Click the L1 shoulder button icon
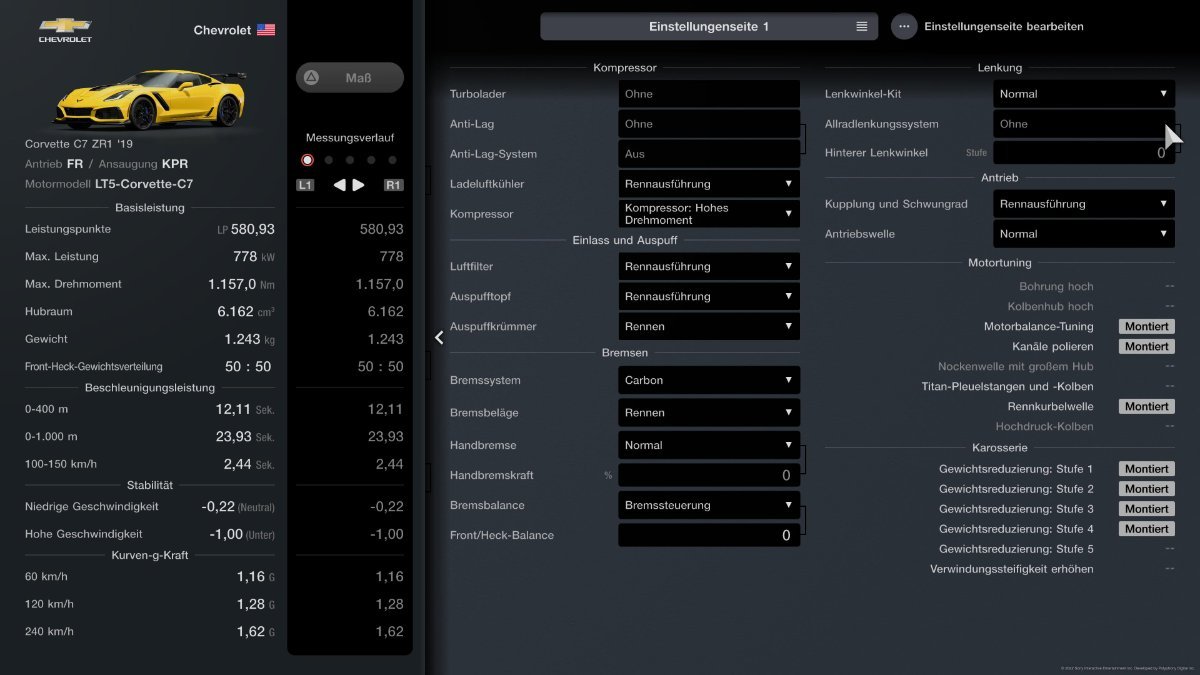The image size is (1200, 675). (305, 185)
